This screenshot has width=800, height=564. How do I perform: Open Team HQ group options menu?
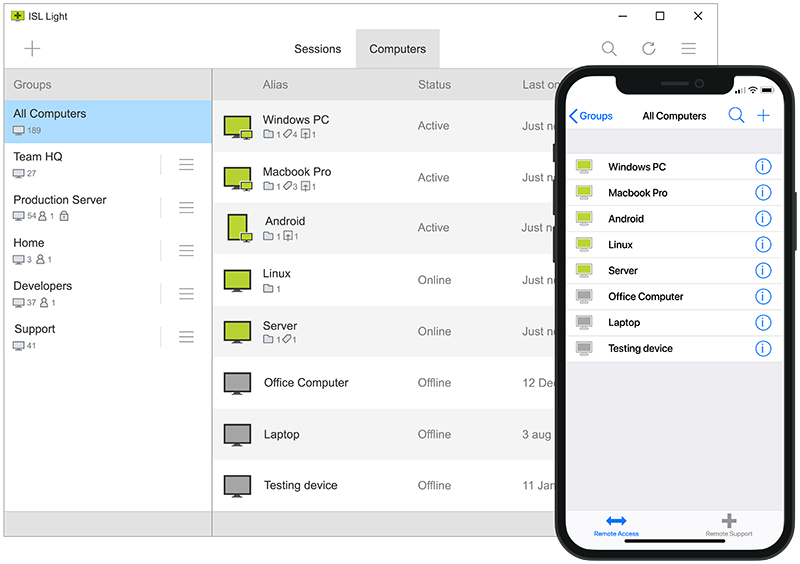186,164
